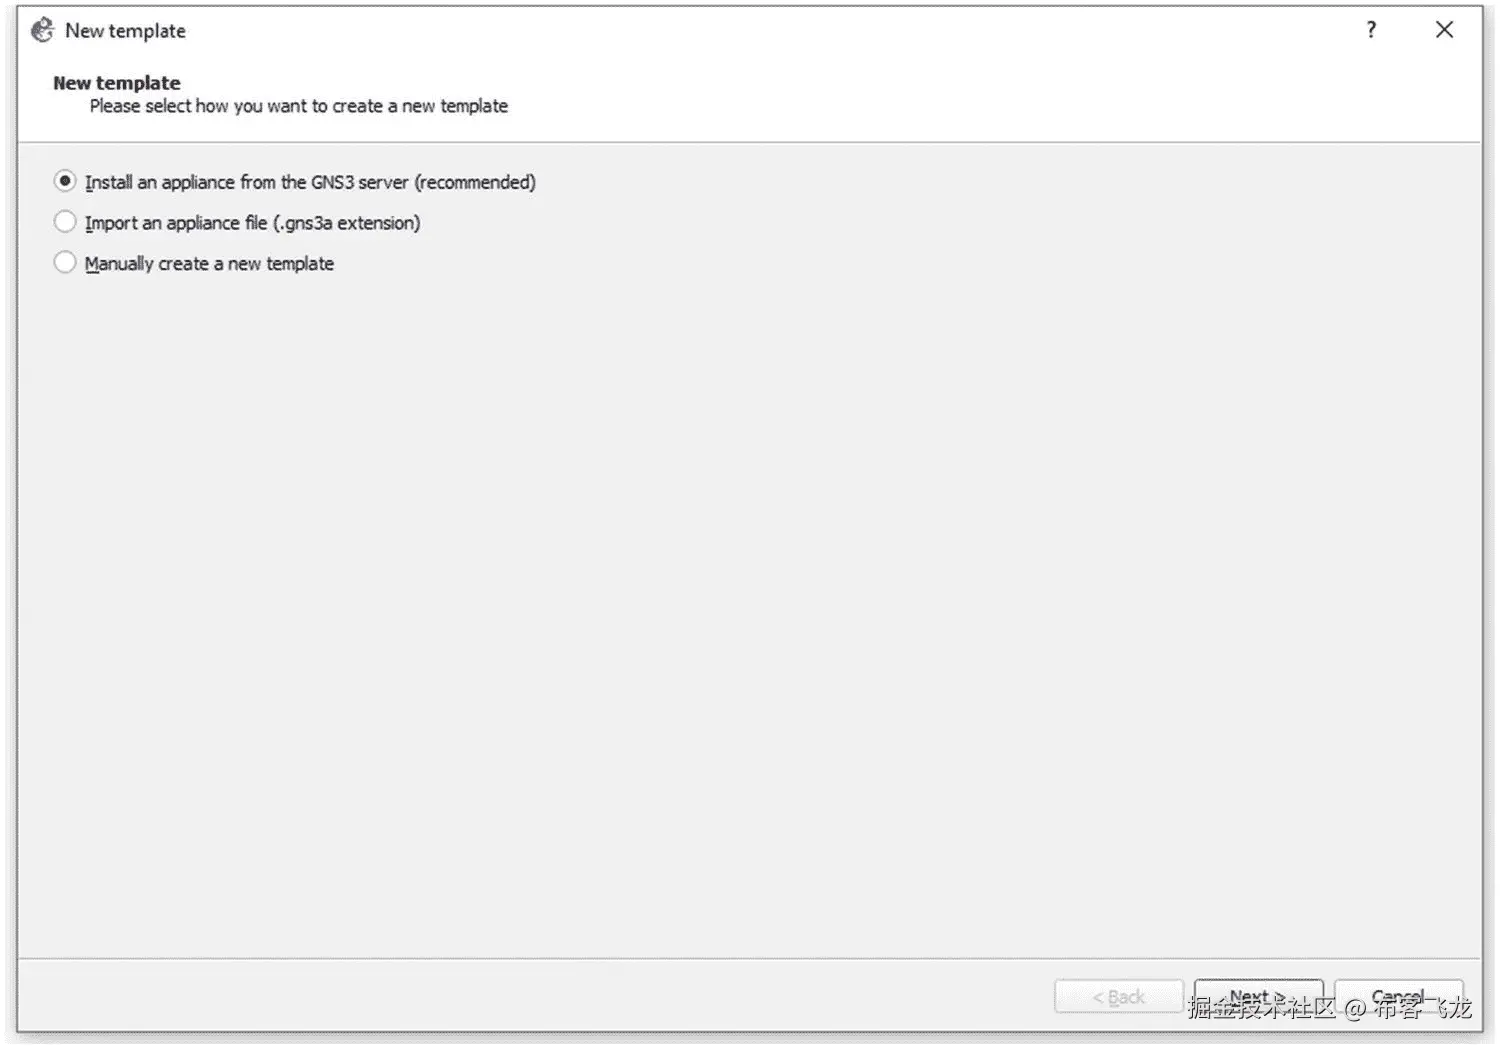Image resolution: width=1500 pixels, height=1049 pixels.
Task: Click the blank grey wizard page area
Action: [x=750, y=600]
